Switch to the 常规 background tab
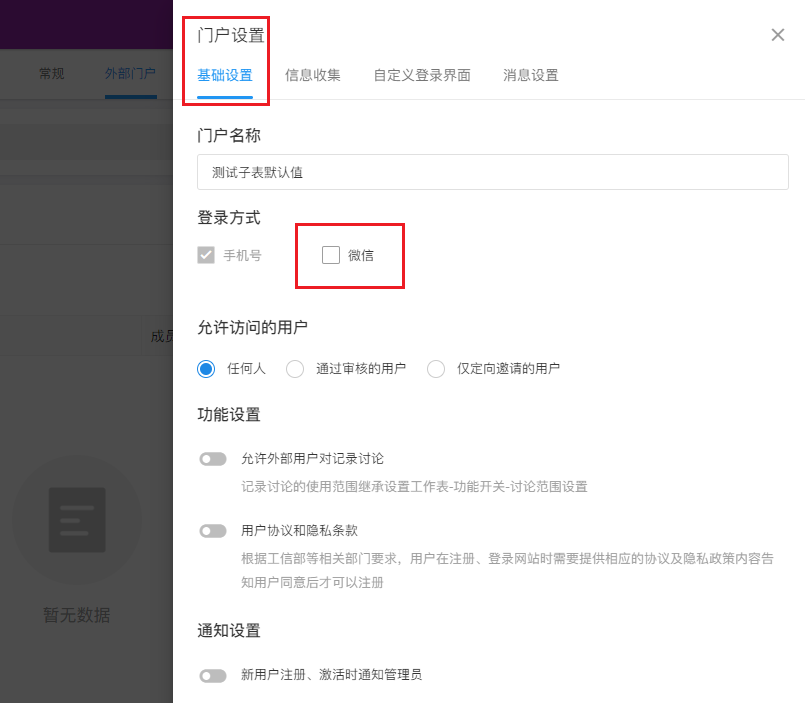 pyautogui.click(x=51, y=74)
